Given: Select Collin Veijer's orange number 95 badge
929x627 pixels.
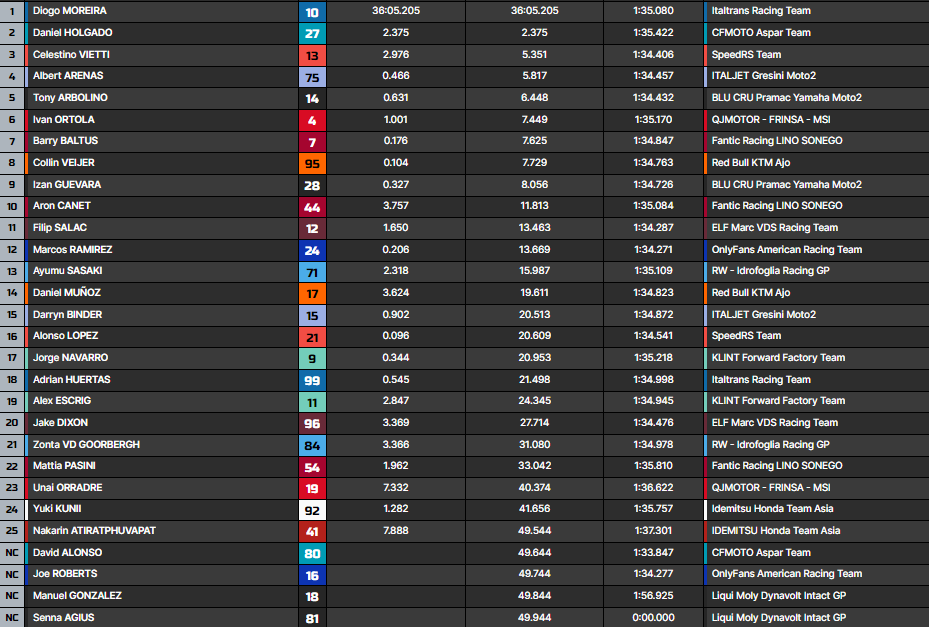Looking at the screenshot, I should pos(312,163).
